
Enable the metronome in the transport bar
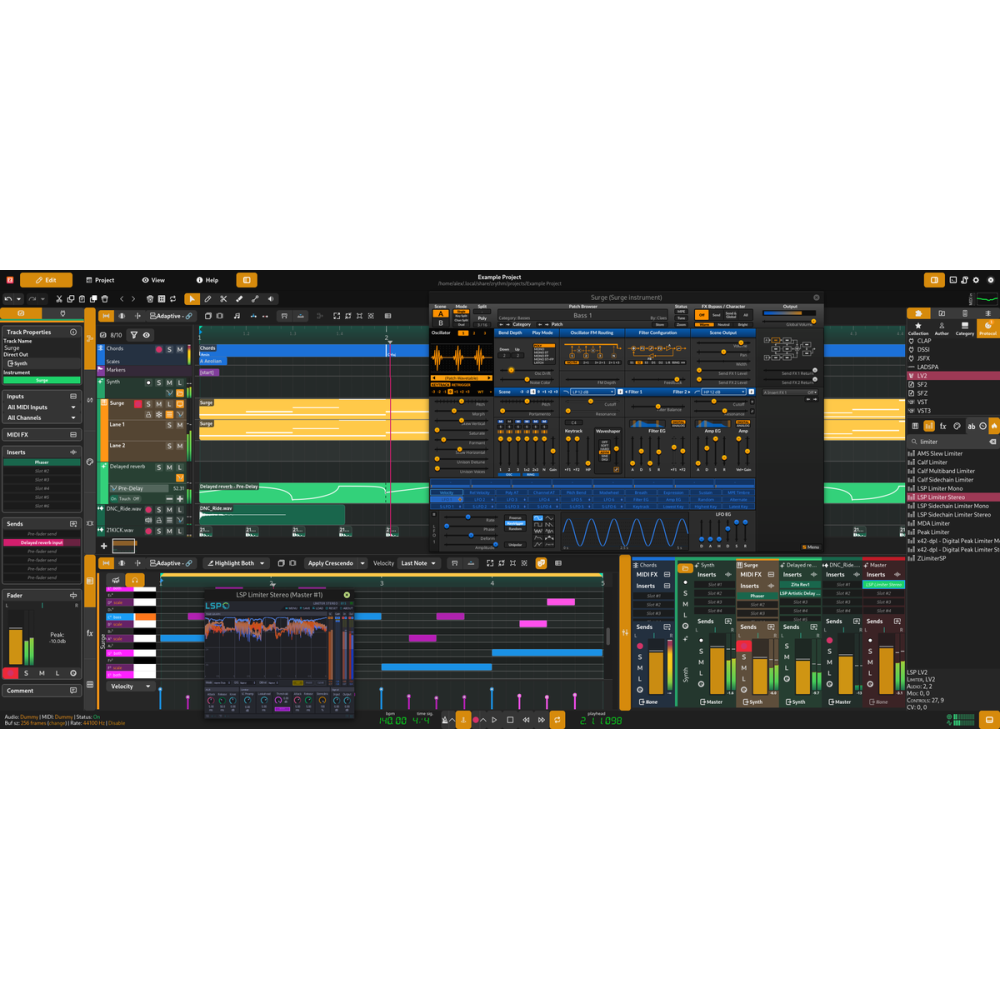[445, 719]
